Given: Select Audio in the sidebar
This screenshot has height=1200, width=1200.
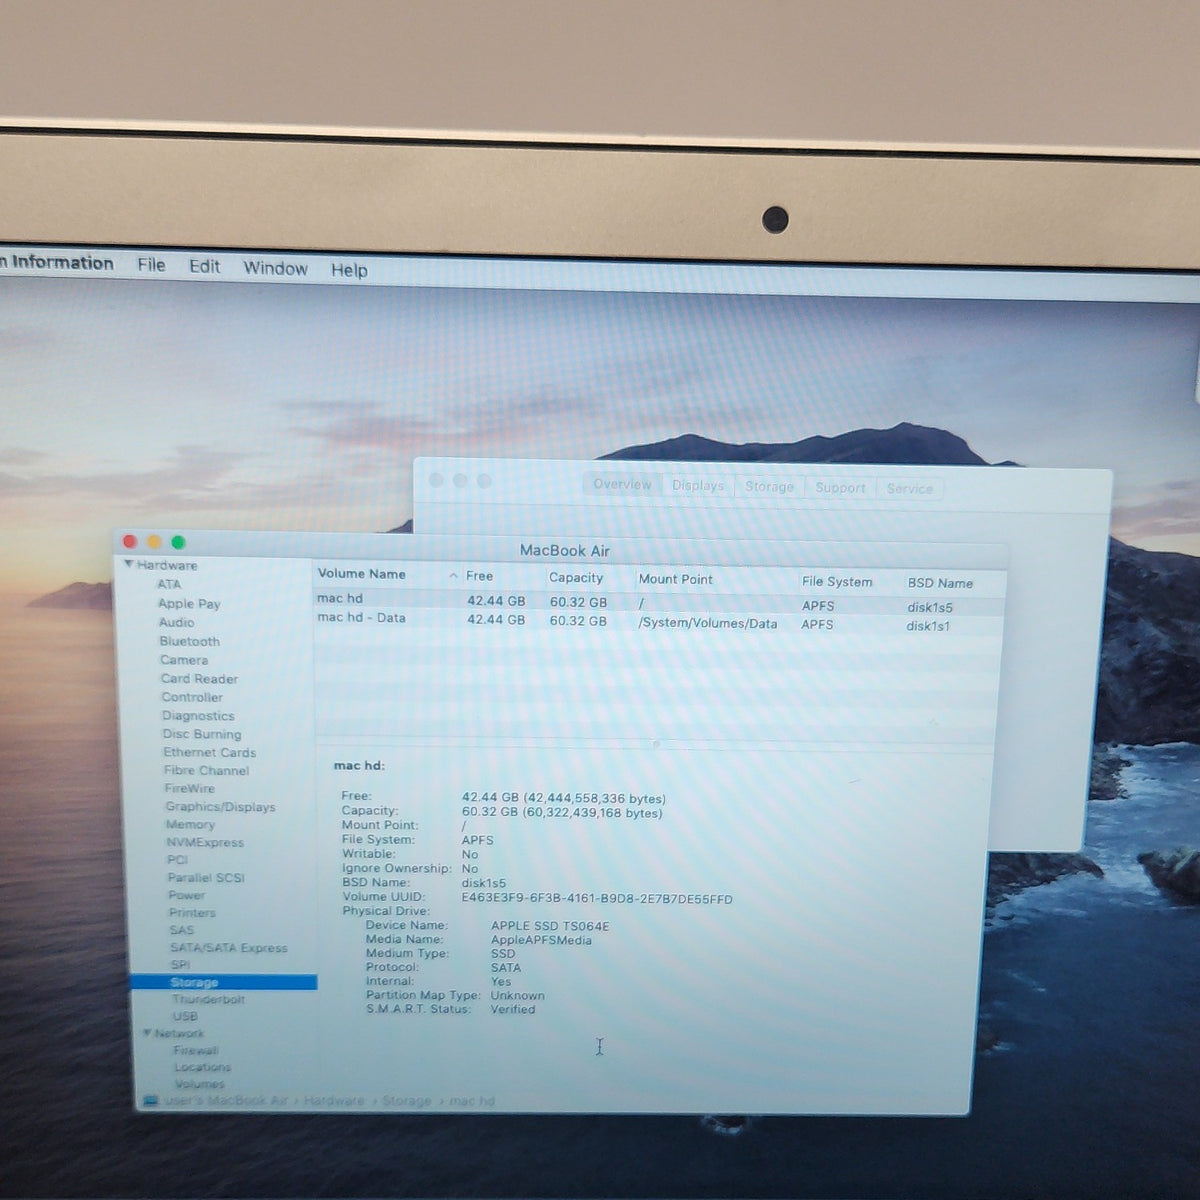Looking at the screenshot, I should (177, 622).
